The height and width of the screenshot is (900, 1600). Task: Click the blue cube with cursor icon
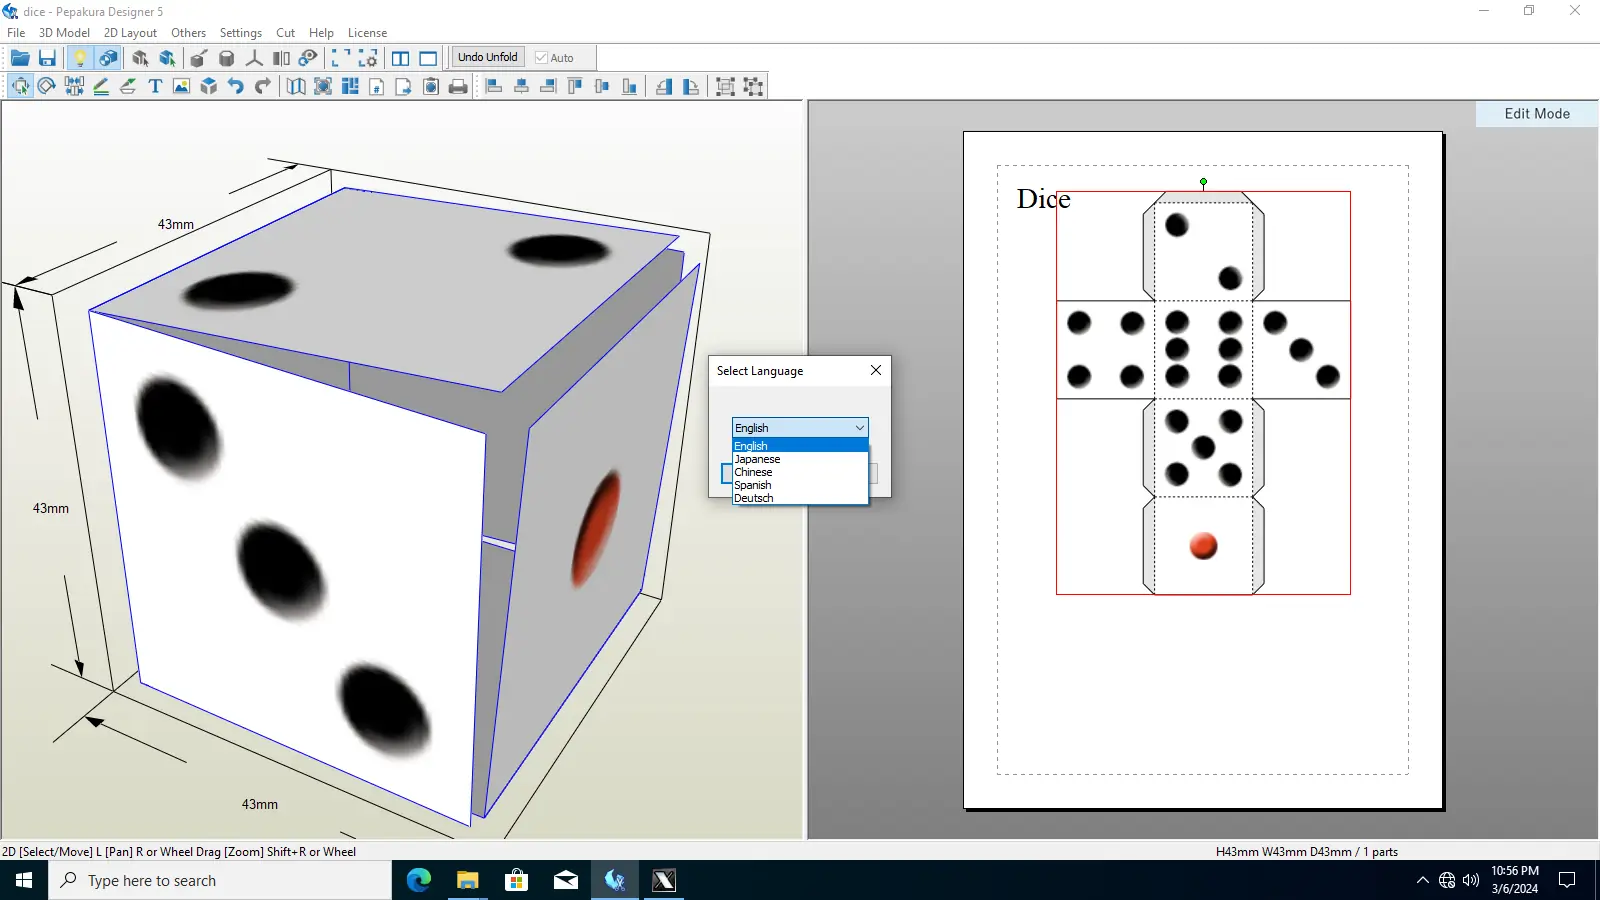167,58
